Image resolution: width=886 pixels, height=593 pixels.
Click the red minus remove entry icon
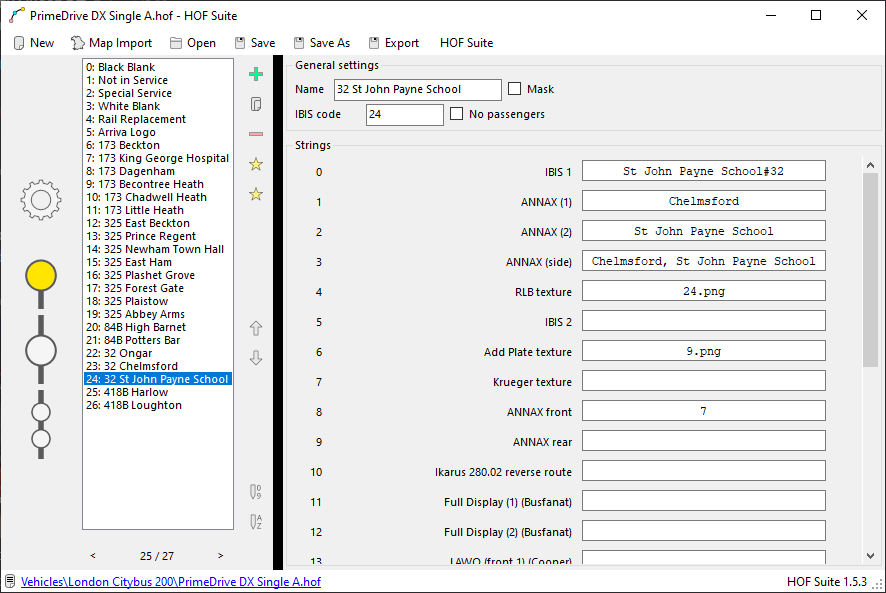[256, 134]
